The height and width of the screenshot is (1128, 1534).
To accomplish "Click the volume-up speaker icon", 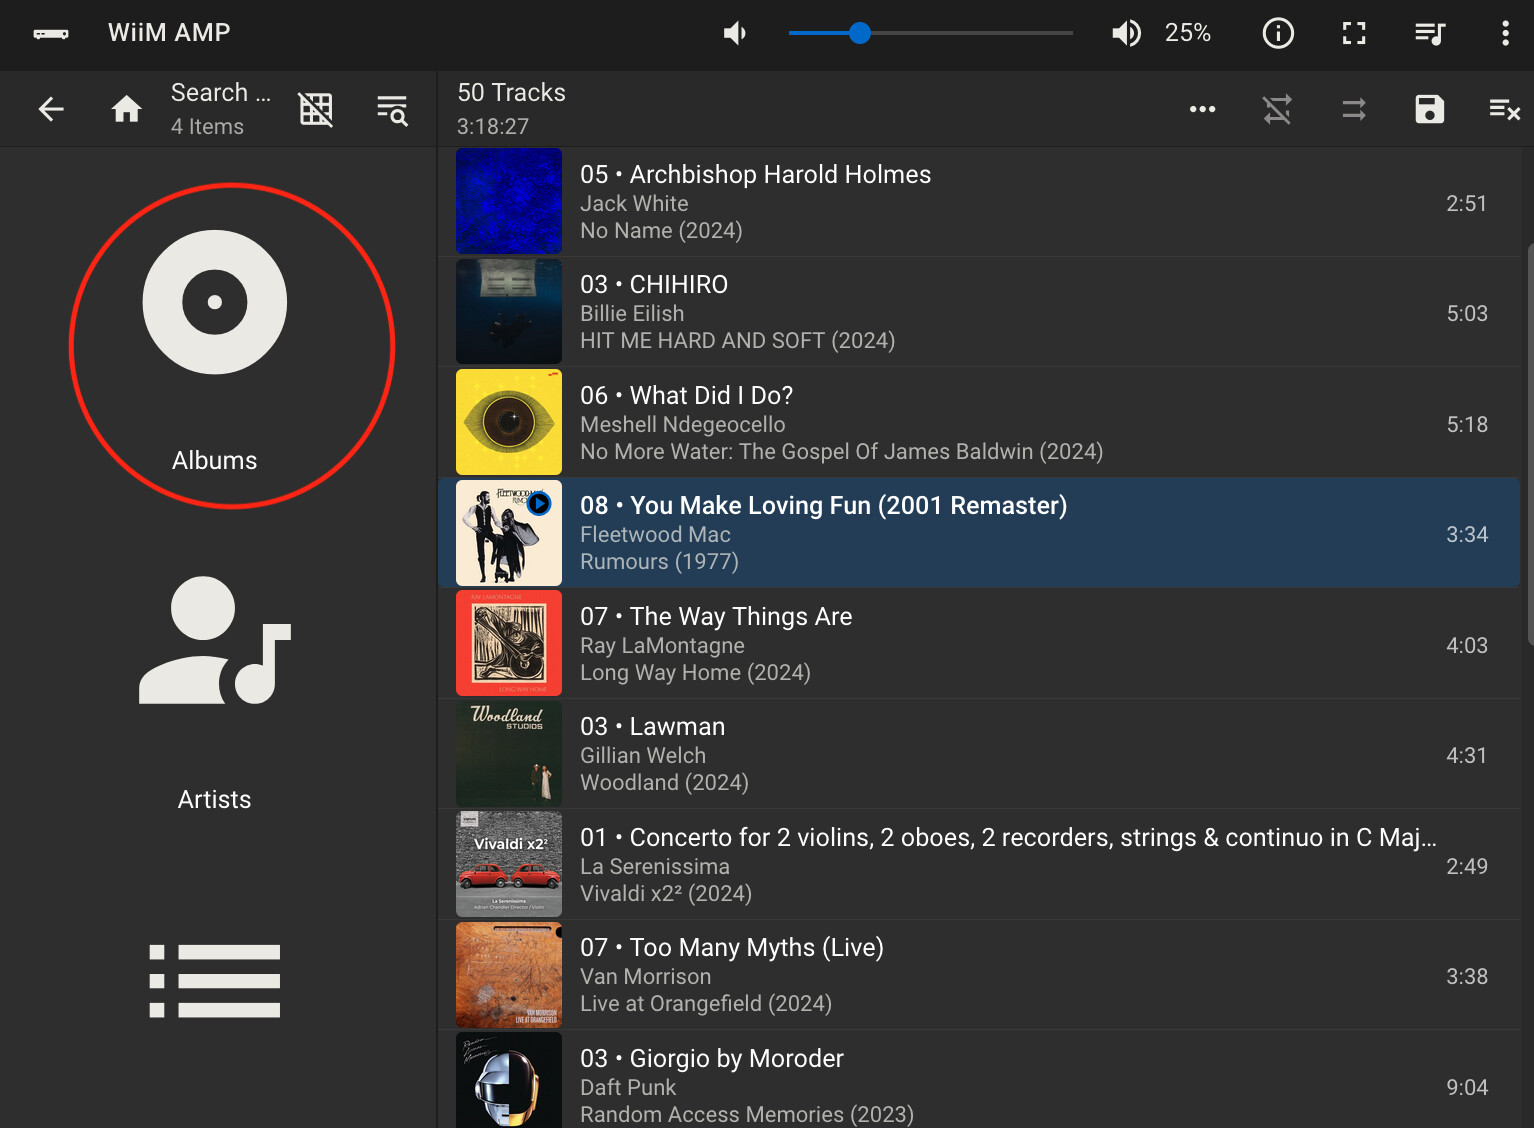I will (1126, 33).
